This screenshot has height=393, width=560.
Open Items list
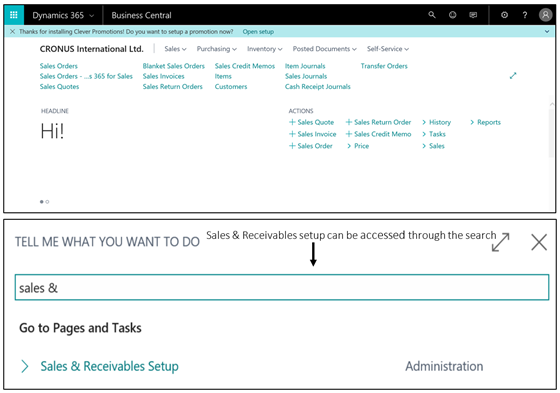223,76
